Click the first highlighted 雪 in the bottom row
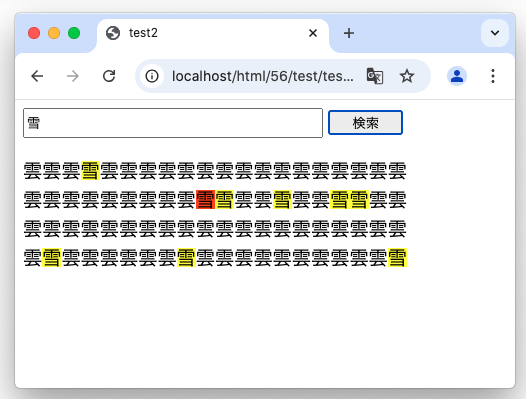The width and height of the screenshot is (526, 399). [52, 257]
